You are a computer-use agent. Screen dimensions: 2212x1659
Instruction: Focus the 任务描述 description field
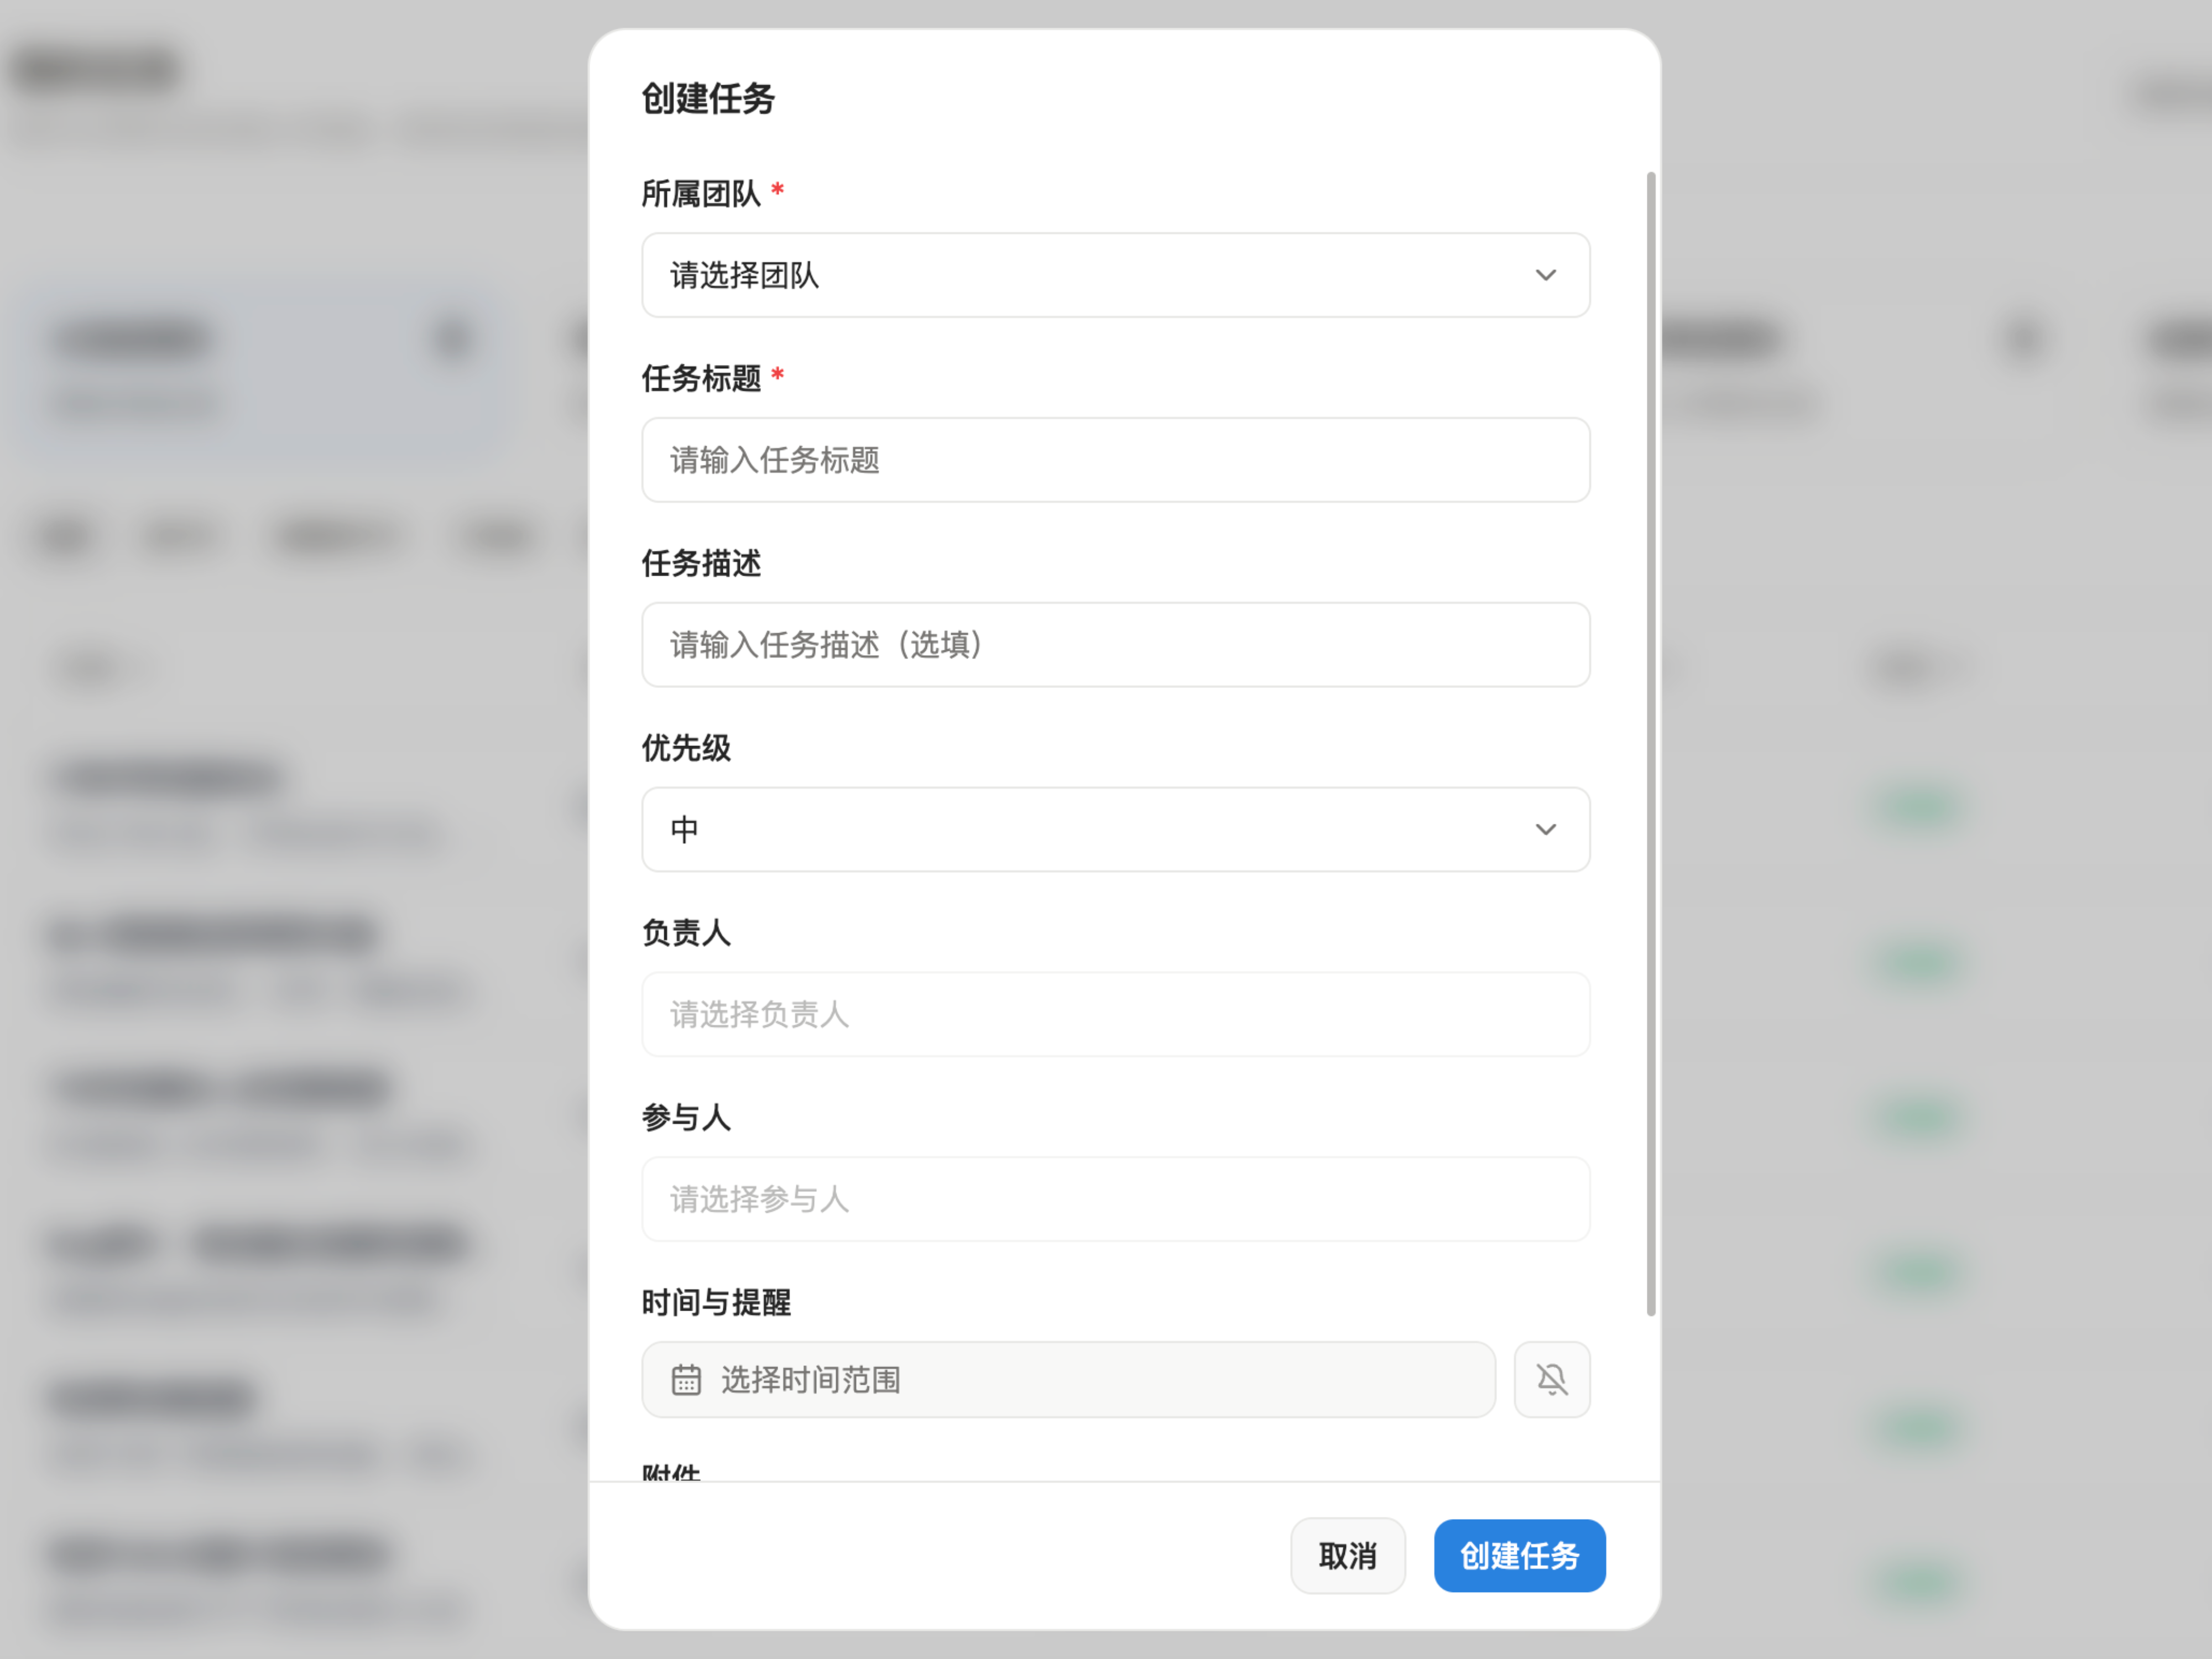pyautogui.click(x=1115, y=645)
